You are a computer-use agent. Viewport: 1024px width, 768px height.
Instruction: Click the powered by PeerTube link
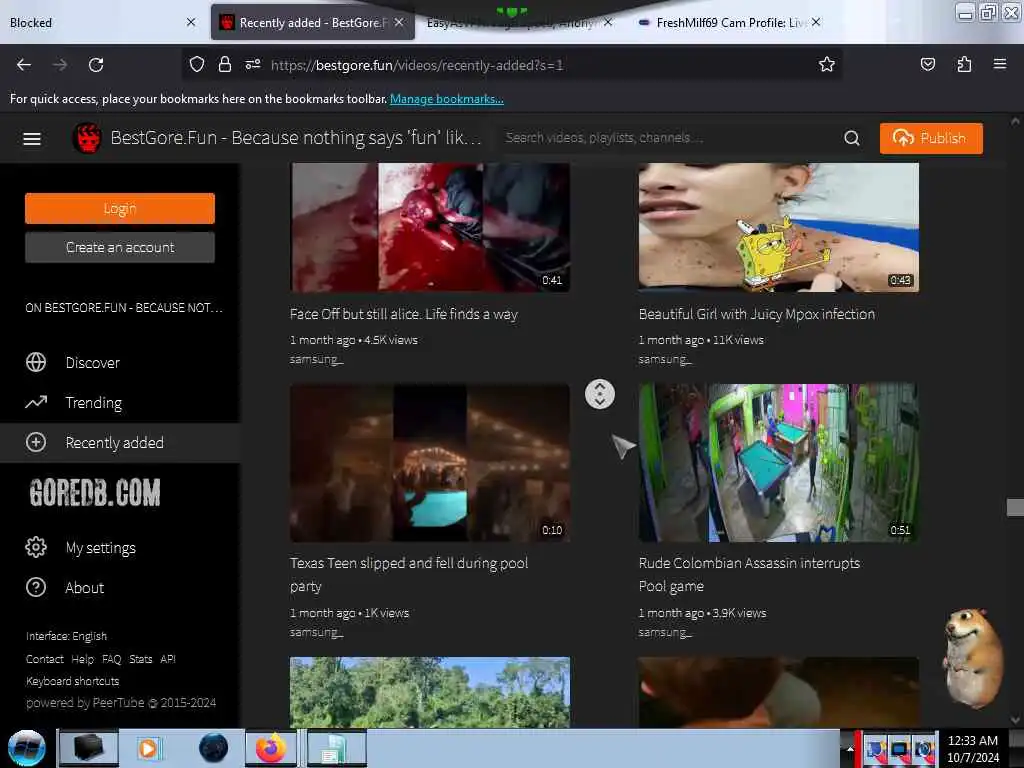(x=121, y=703)
